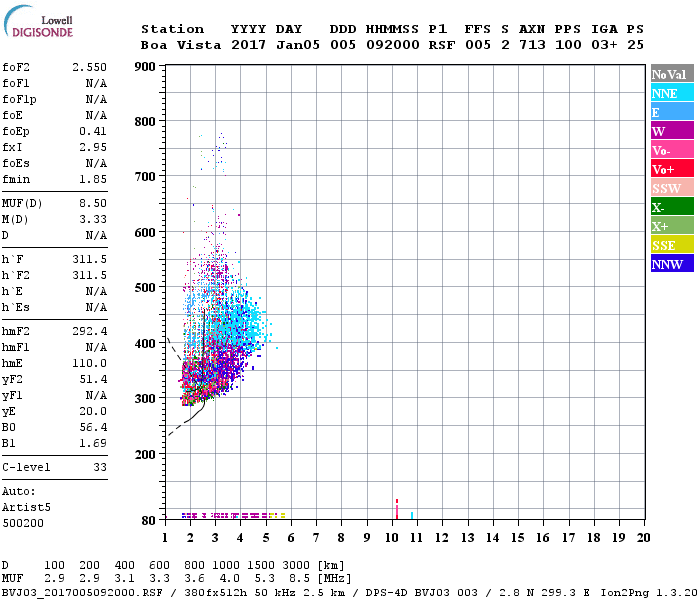Select the NNW blue legend swatch
The height and width of the screenshot is (600, 700).
tap(672, 264)
